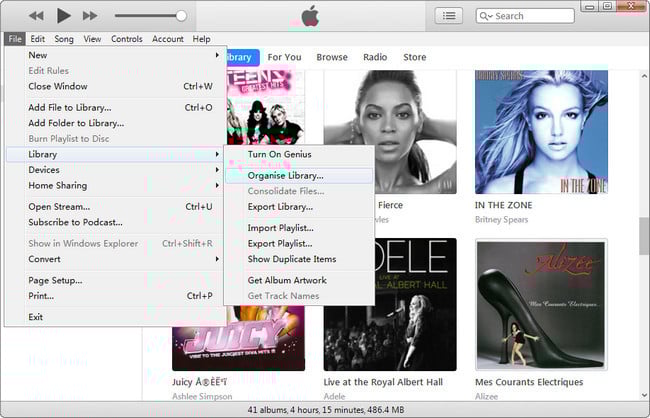Open the Controls menu
Screen dimensions: 650x418
(x=126, y=39)
